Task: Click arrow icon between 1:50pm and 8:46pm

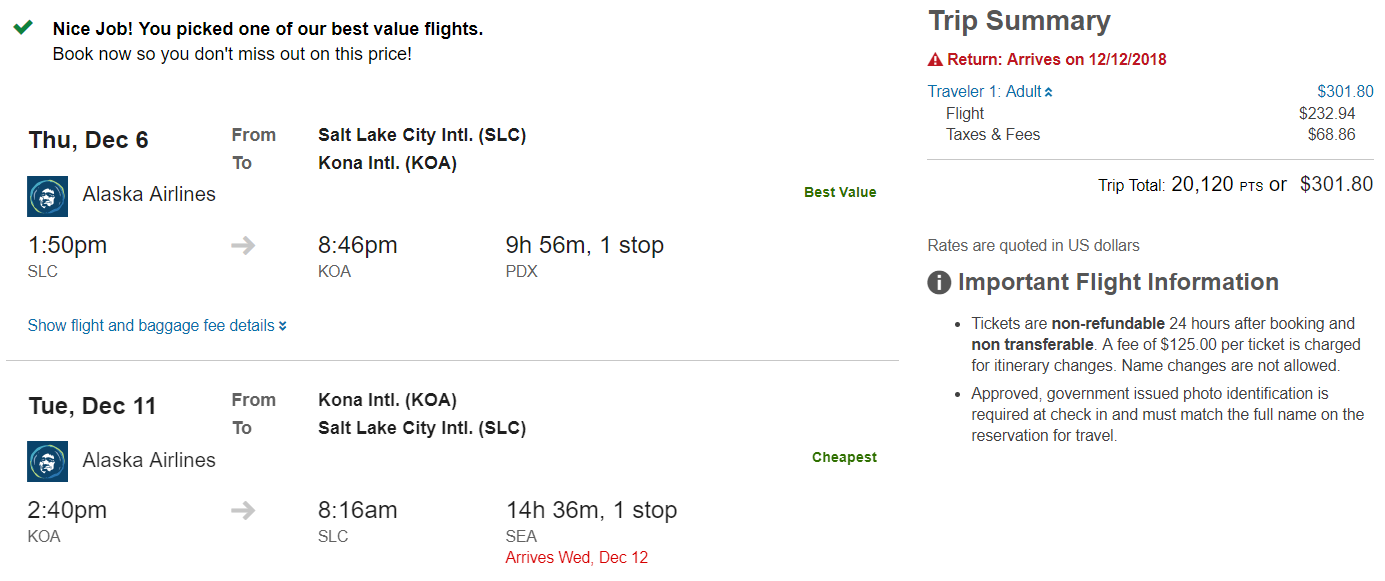Action: pos(243,245)
